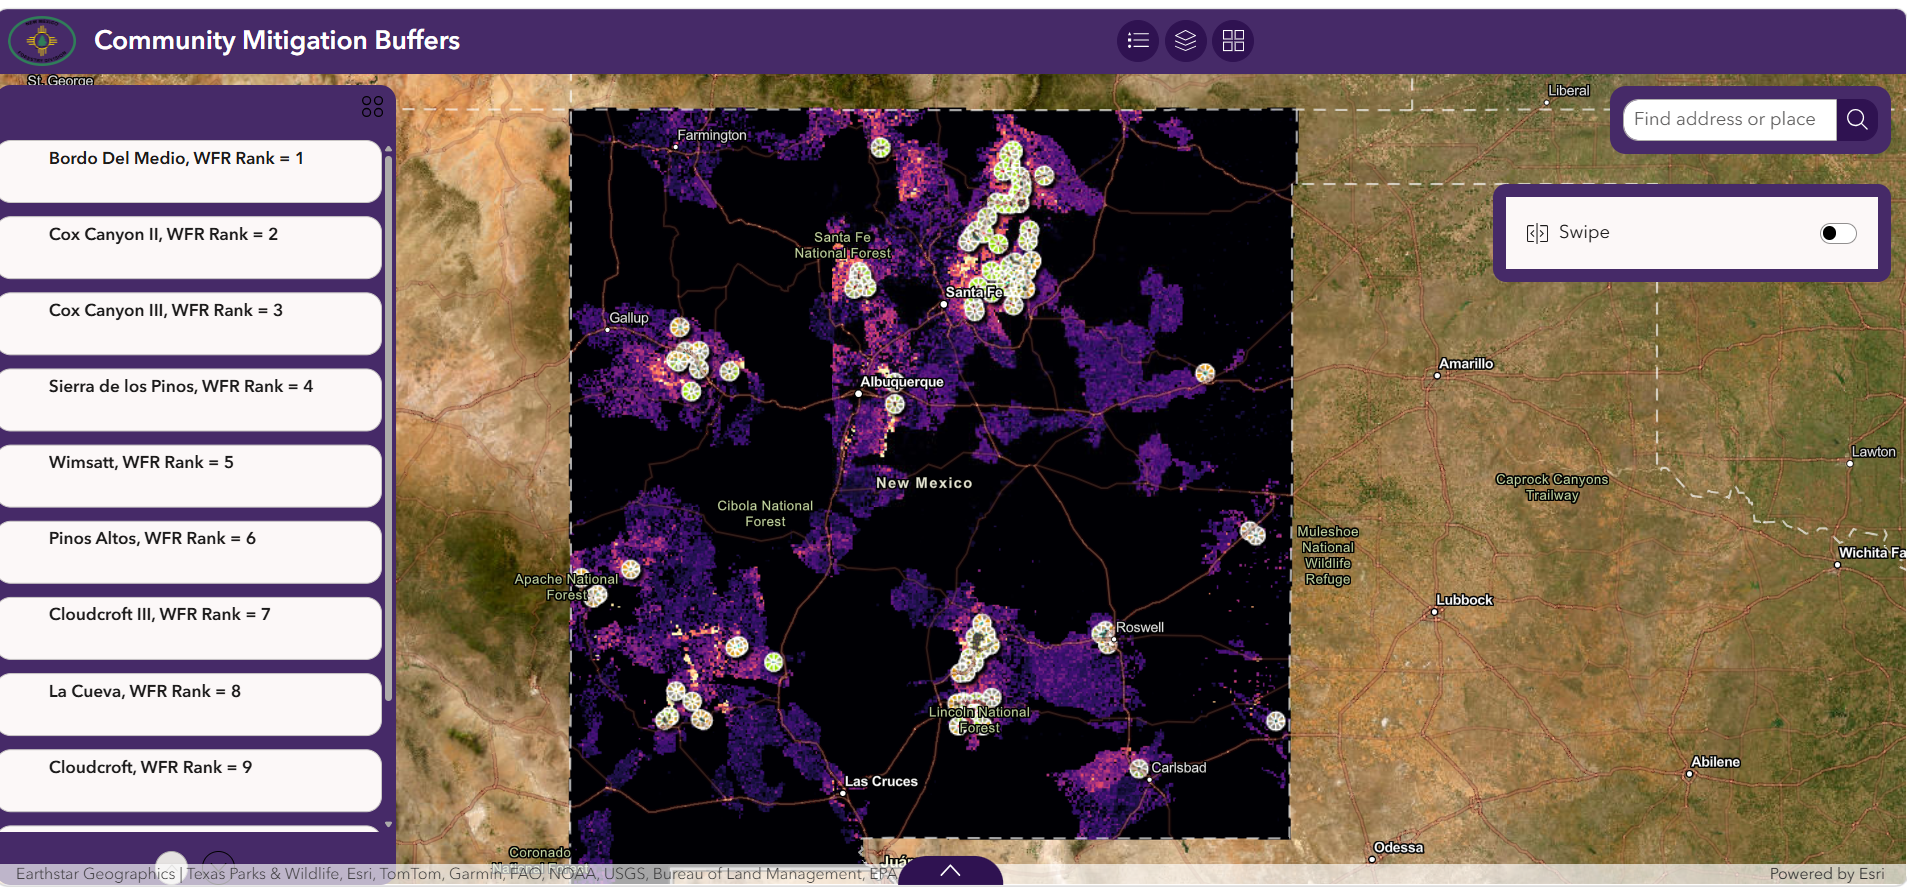
Task: Expand the bottom panel with the chevron
Action: [x=950, y=871]
